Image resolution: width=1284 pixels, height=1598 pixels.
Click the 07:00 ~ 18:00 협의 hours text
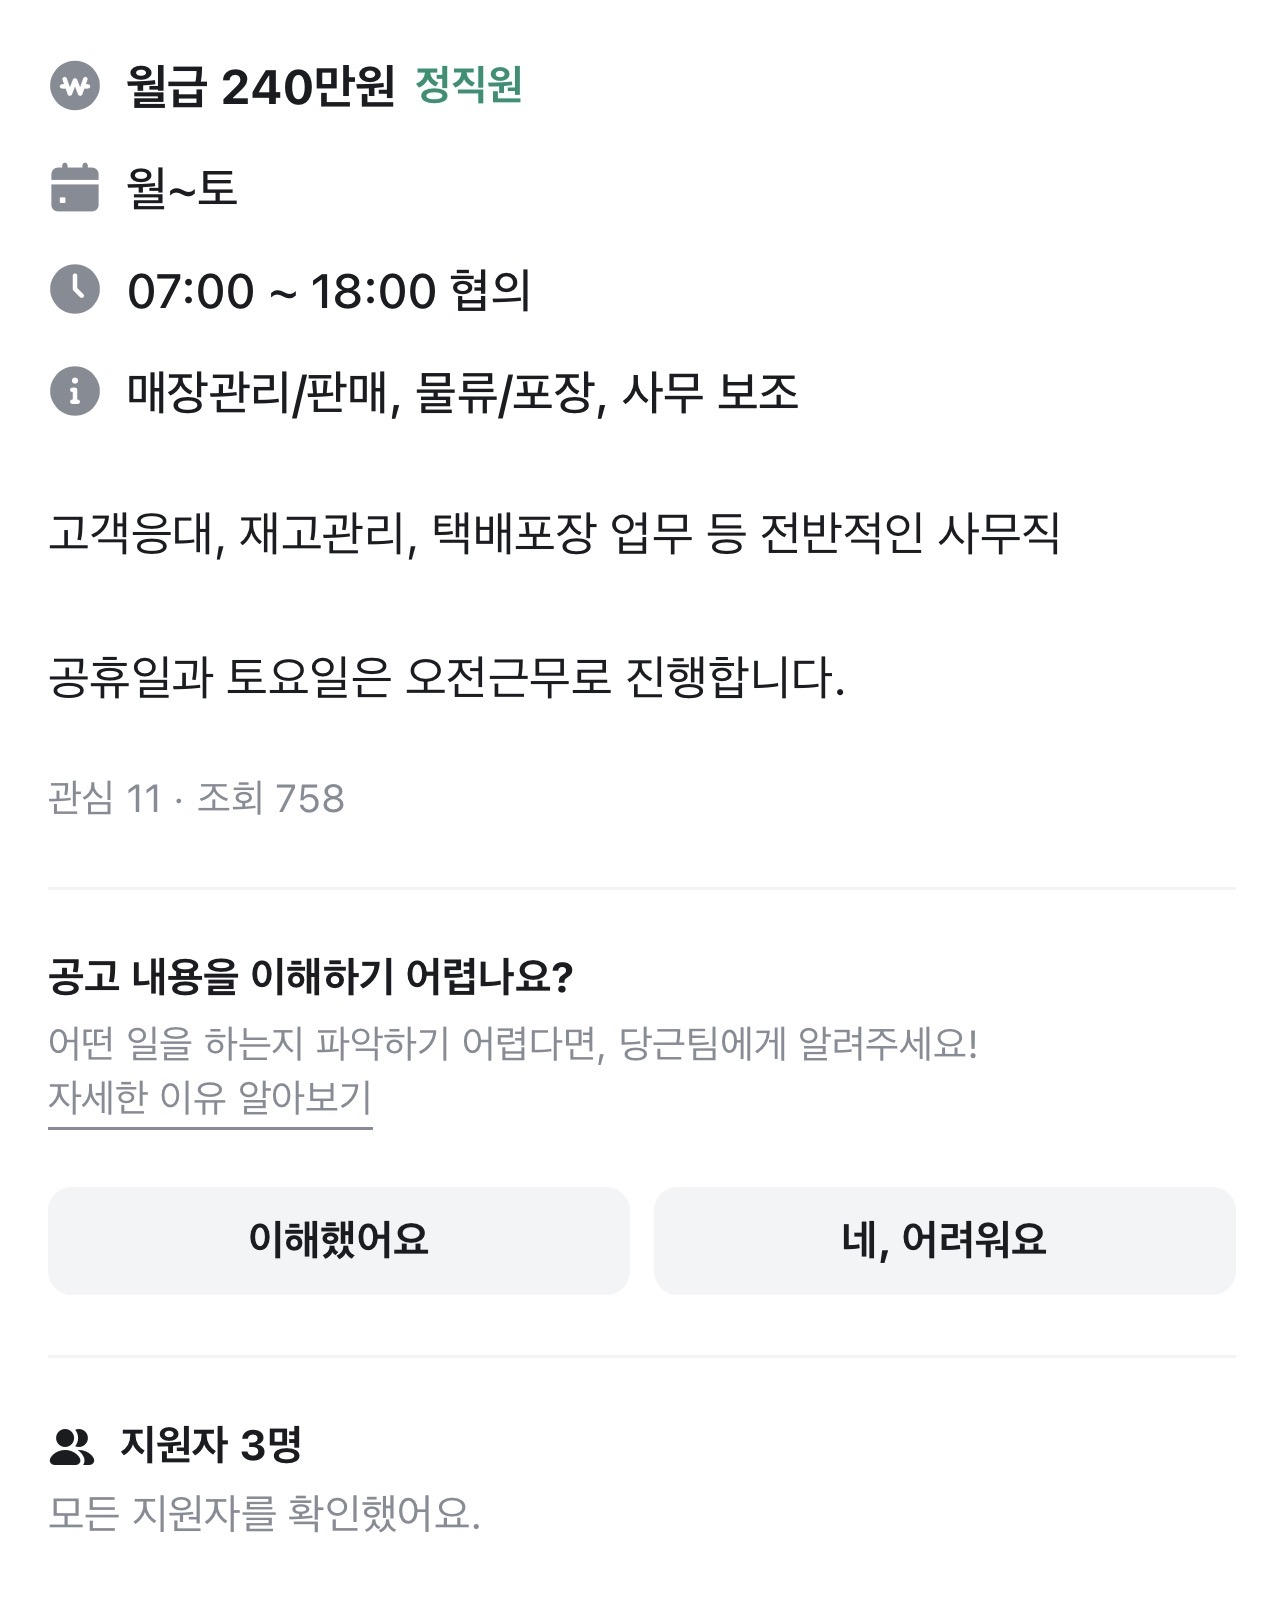click(328, 291)
